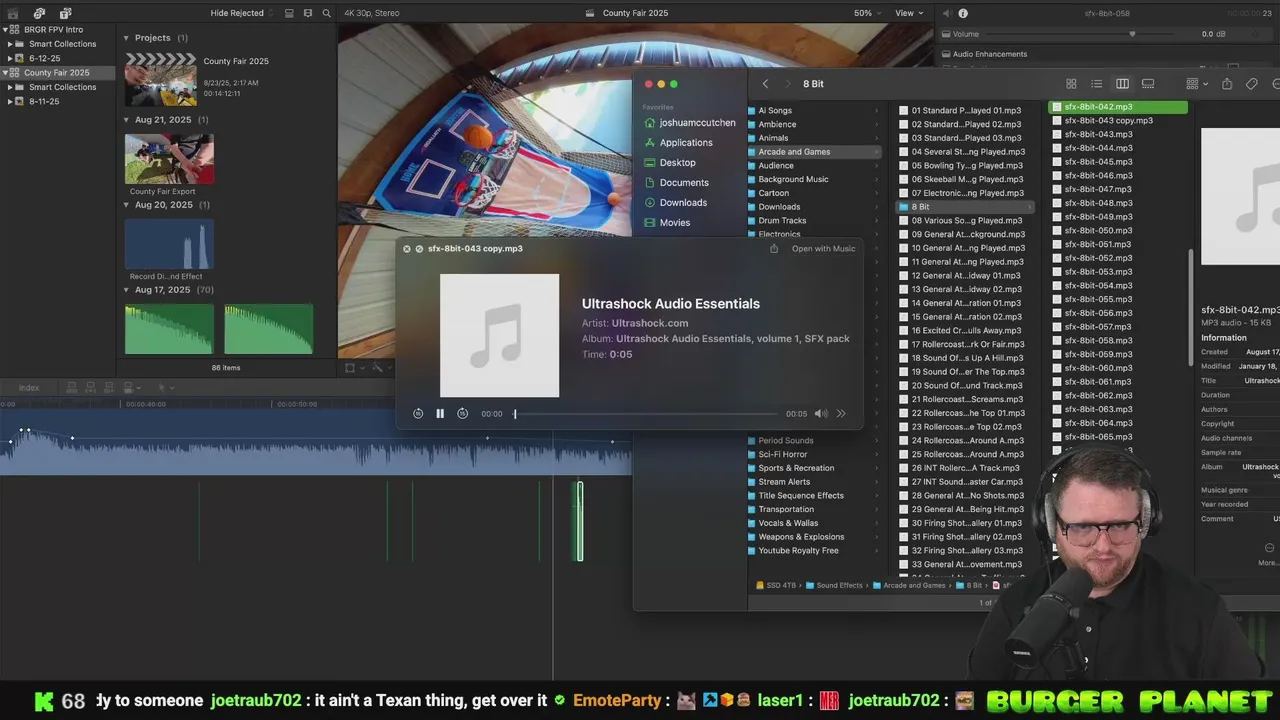The image size is (1280, 720).
Task: Collapse the Aug 17, 2025 section
Action: [x=127, y=290]
